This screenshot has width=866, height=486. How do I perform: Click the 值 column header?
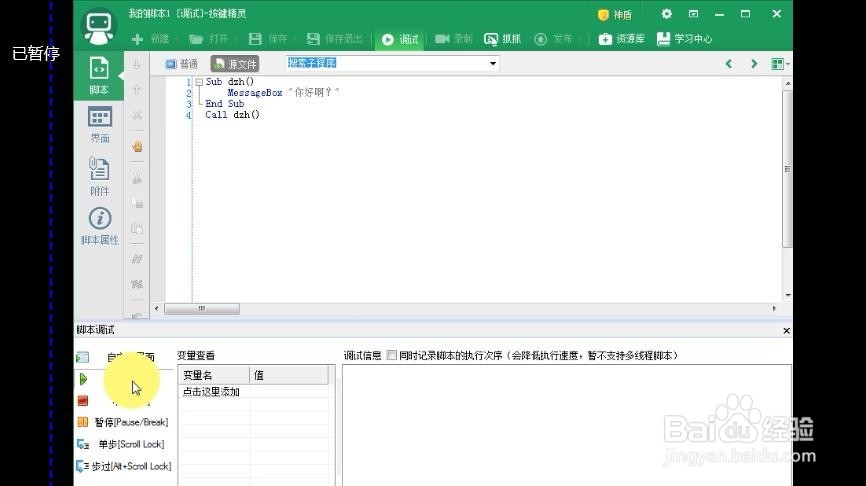[289, 376]
